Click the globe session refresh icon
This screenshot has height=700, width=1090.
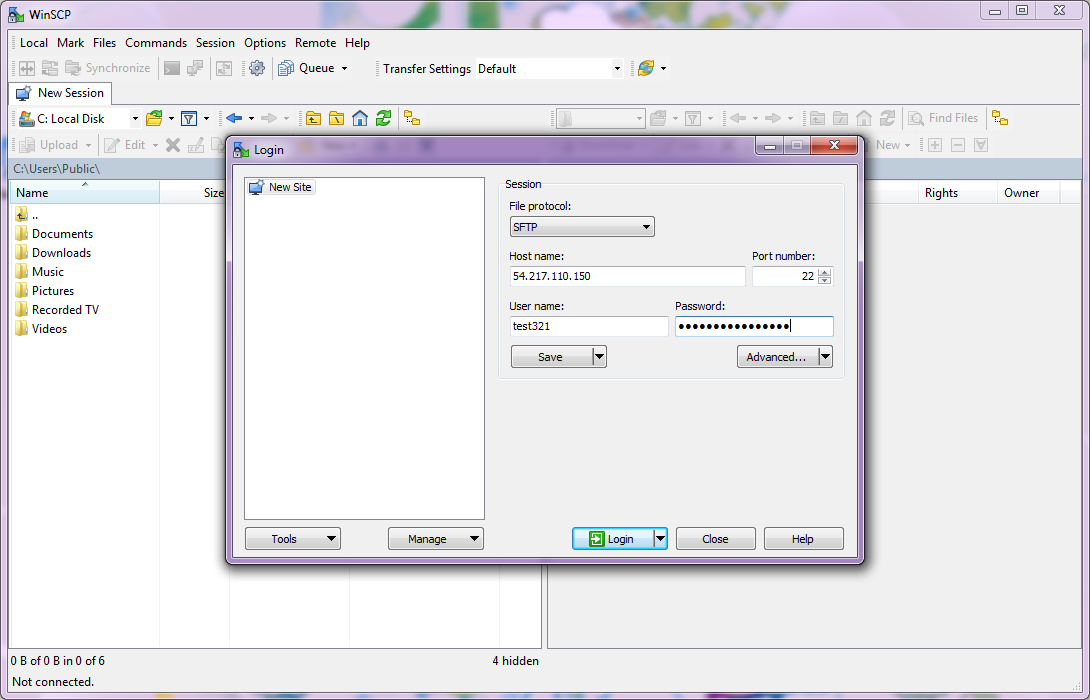tap(646, 68)
